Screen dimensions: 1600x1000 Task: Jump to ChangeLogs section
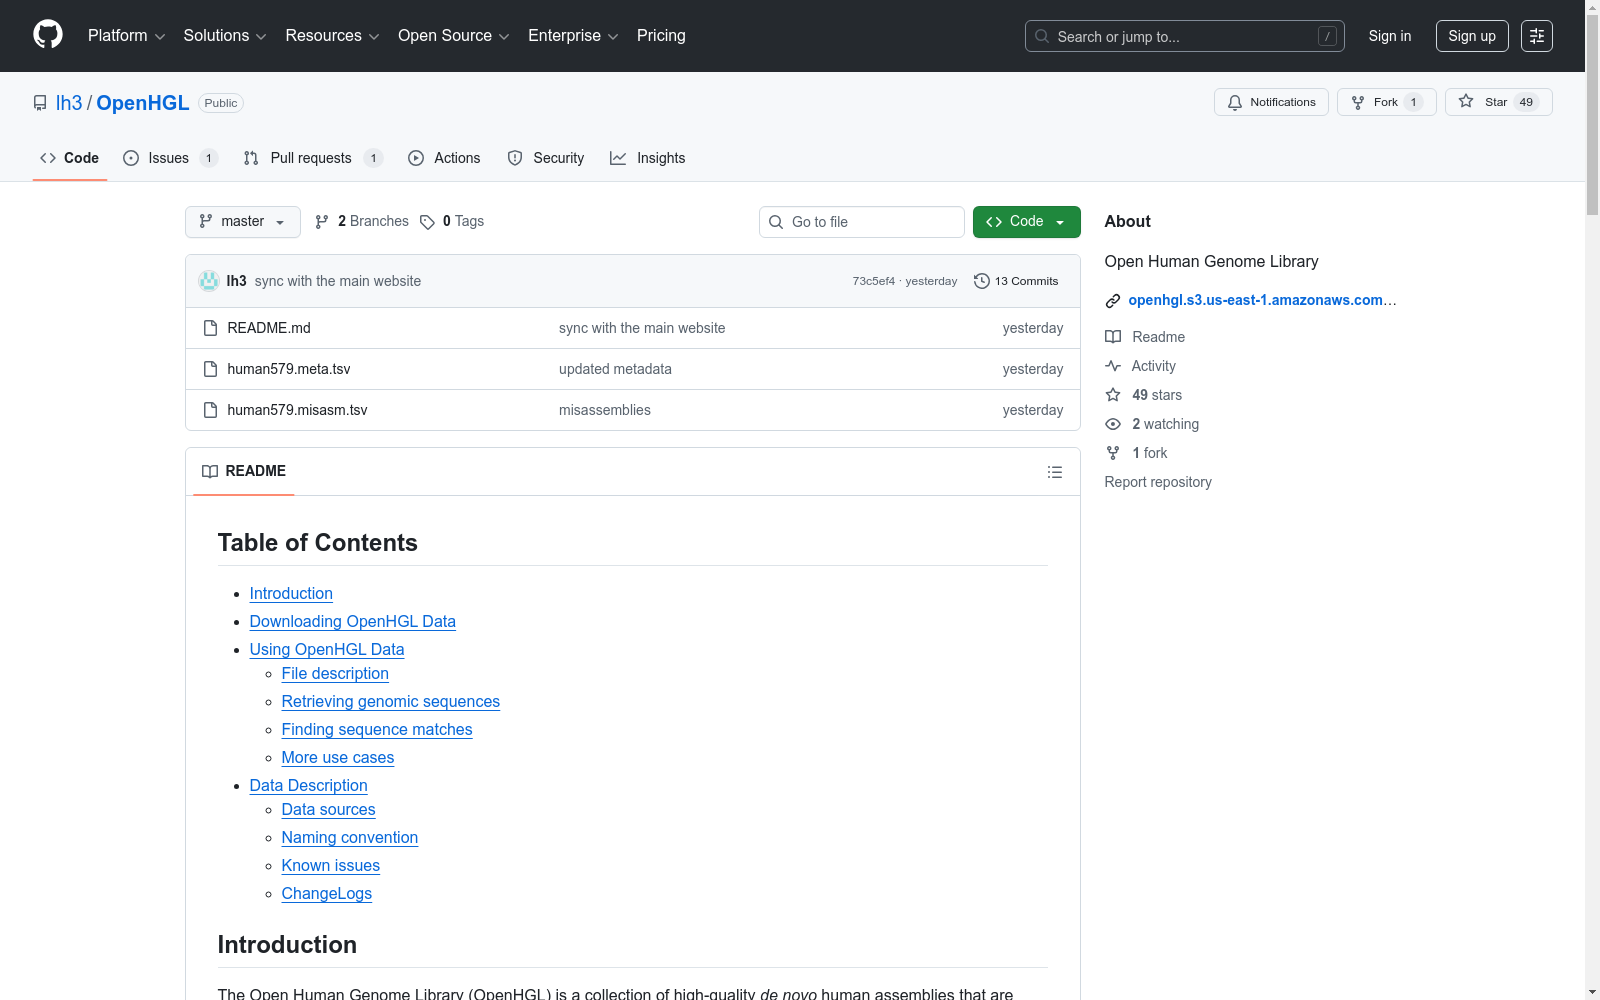(x=327, y=893)
